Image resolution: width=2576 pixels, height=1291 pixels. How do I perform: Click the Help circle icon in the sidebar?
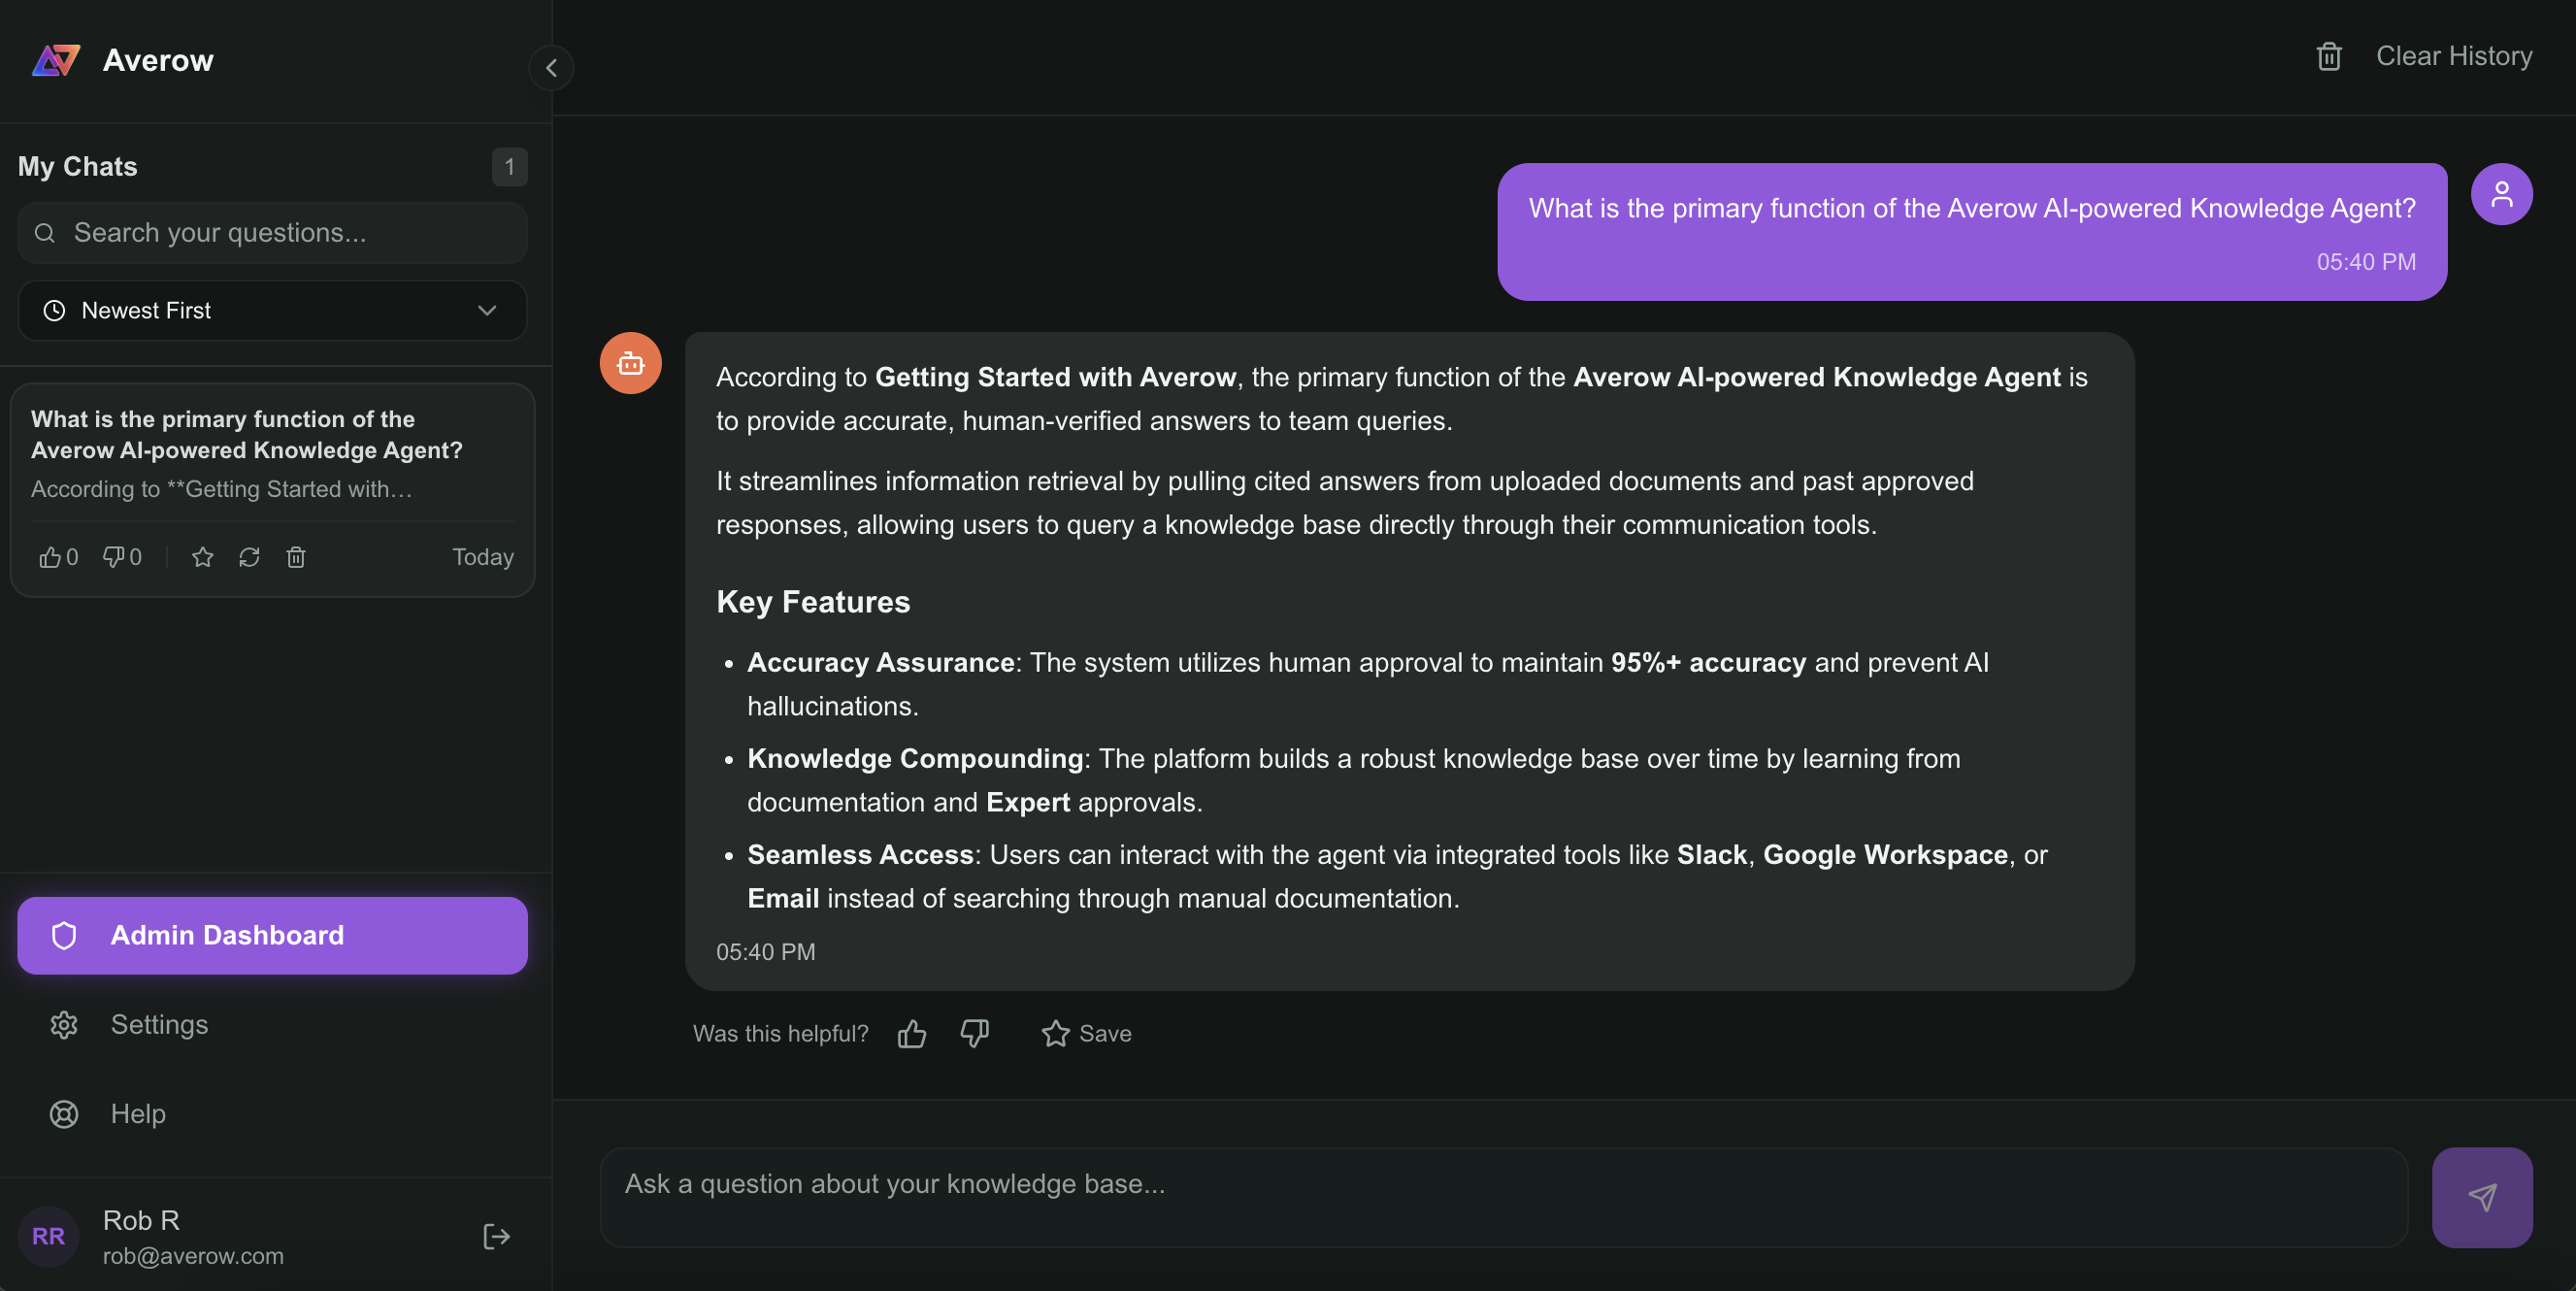64,1114
